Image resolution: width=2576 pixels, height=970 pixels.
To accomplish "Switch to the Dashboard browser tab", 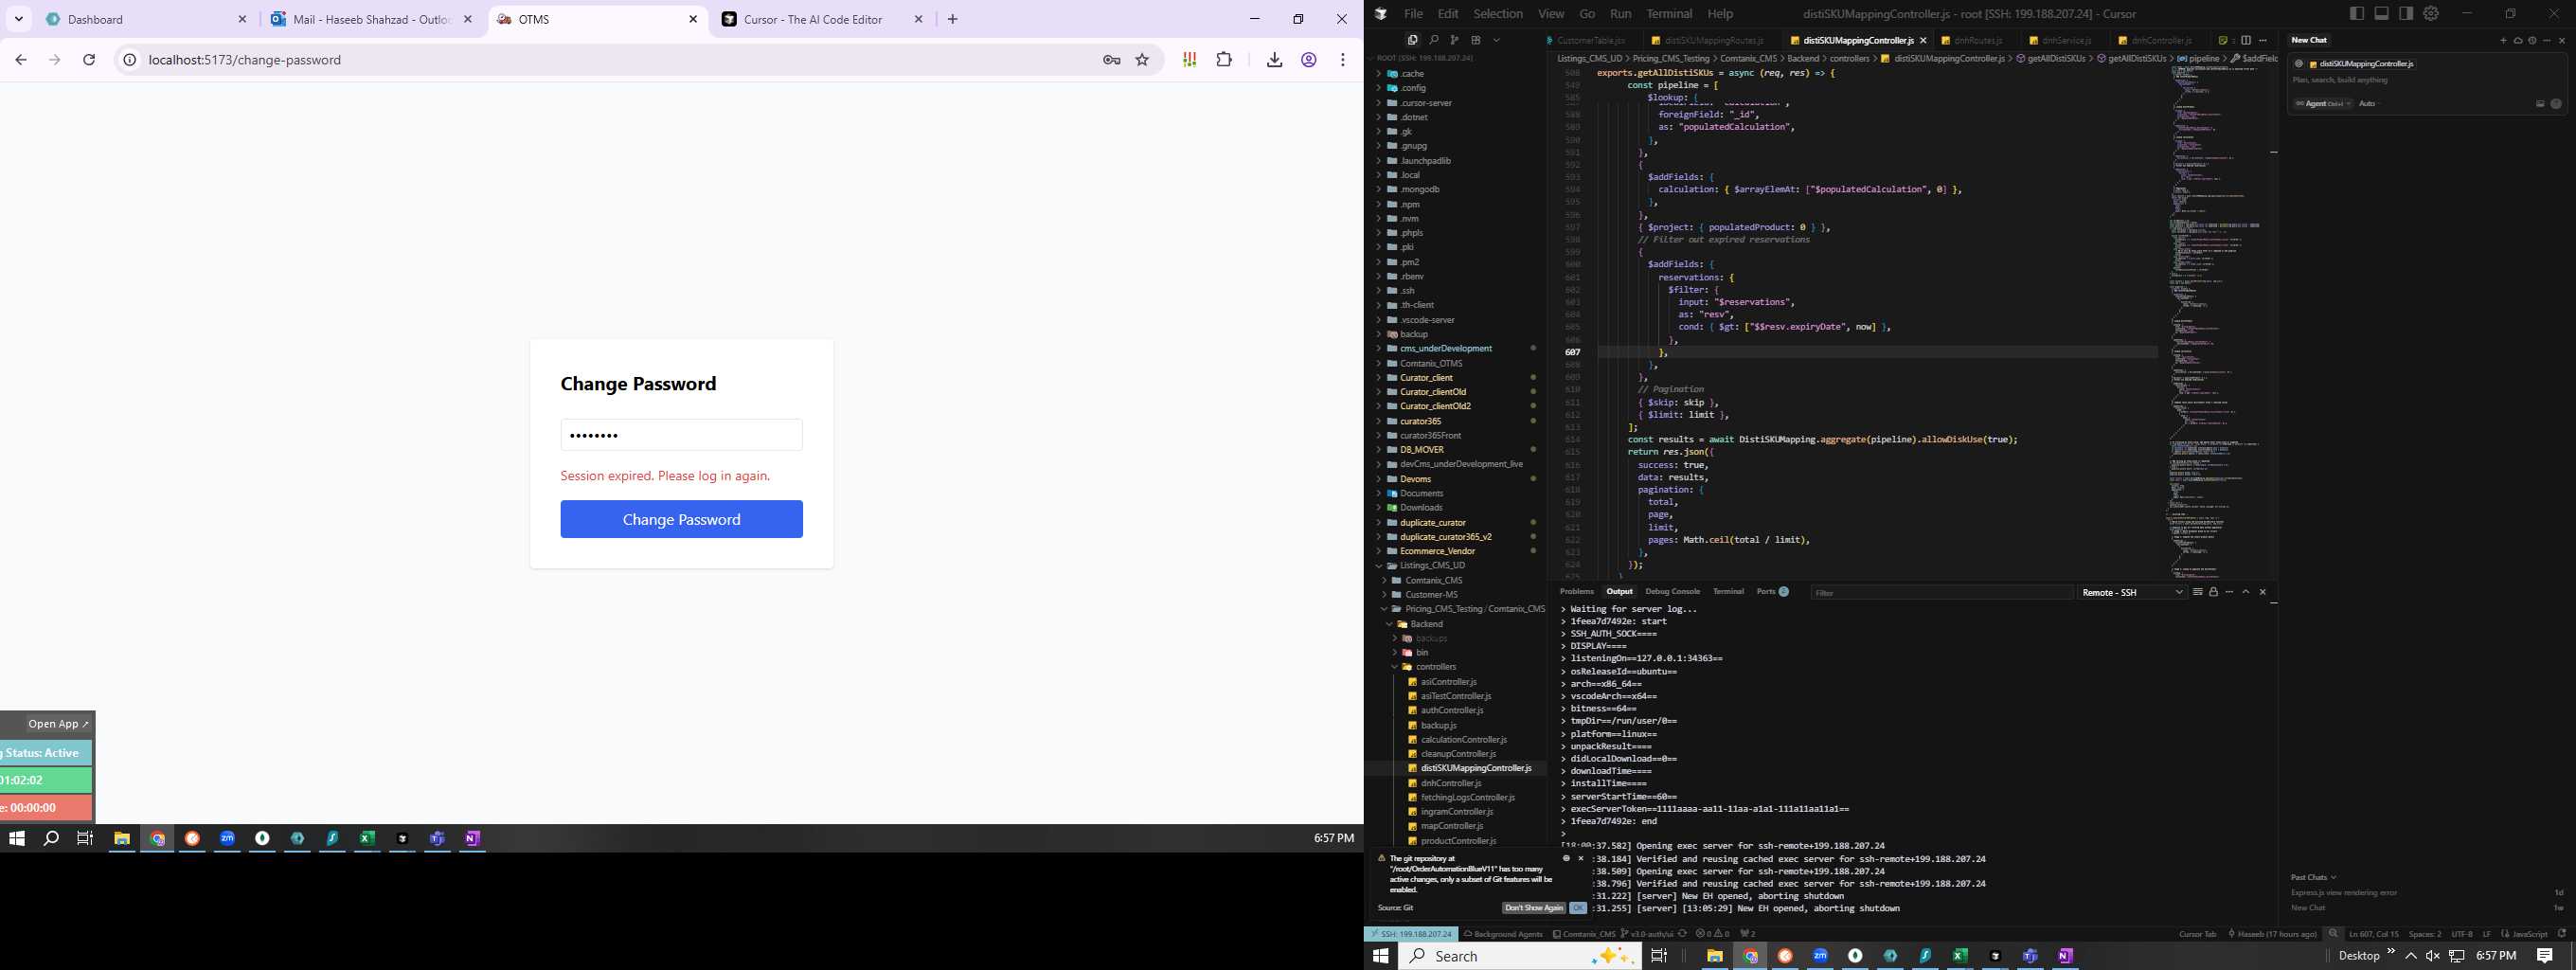I will (x=146, y=19).
